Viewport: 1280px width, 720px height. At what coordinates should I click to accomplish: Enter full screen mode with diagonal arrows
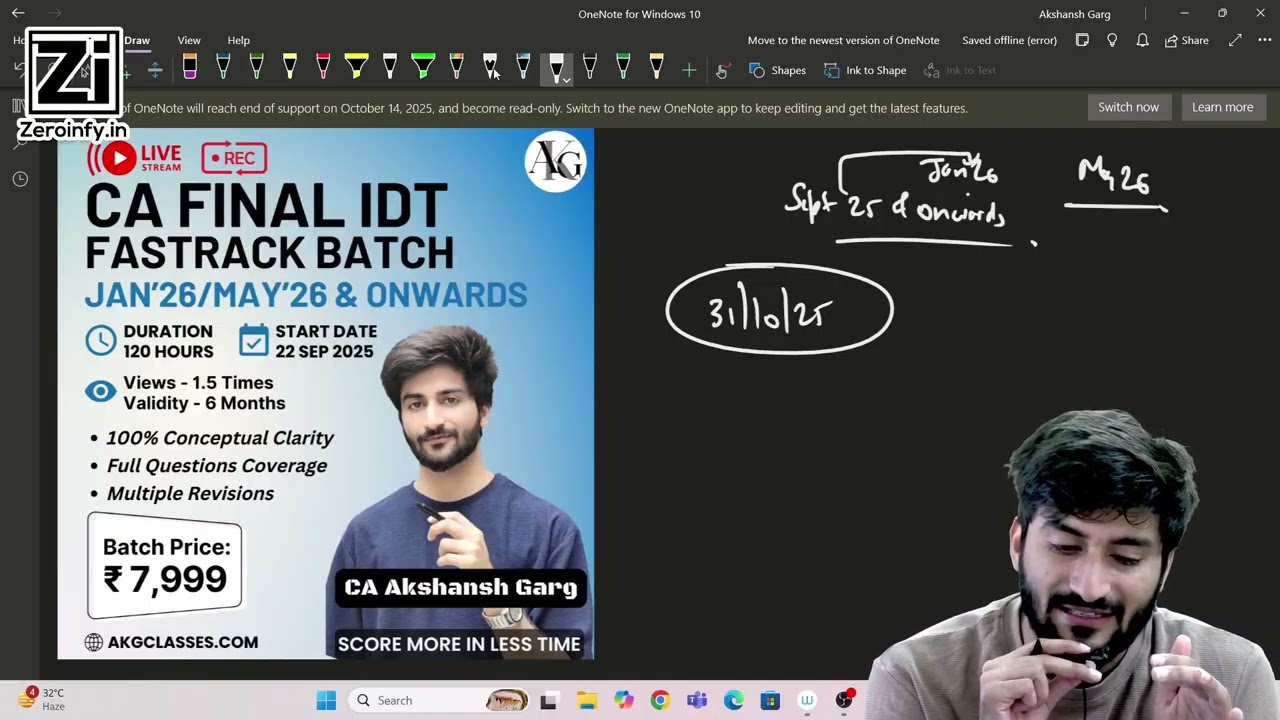click(1235, 40)
